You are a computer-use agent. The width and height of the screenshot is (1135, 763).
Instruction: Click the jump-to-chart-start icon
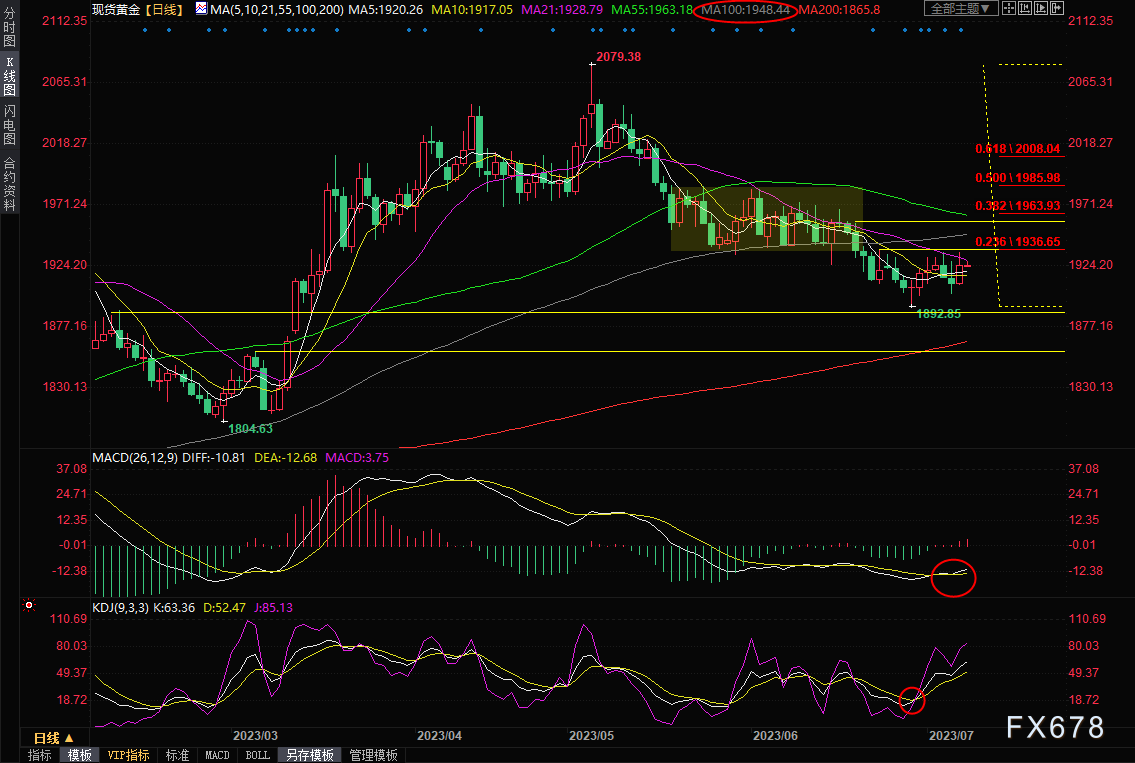click(1025, 9)
